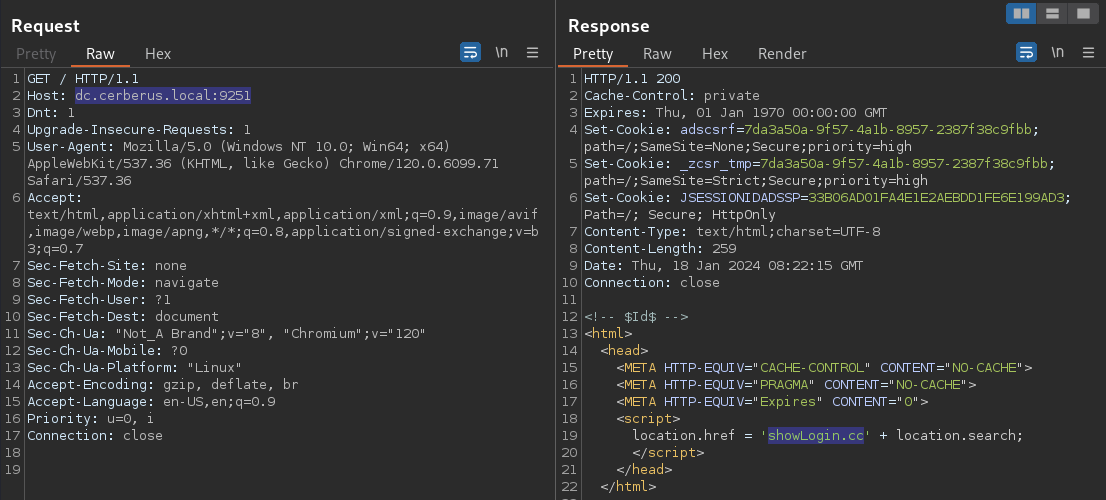Screen dimensions: 1106x500
Task: Click the META PRAGMA NO-CACHE line
Action: click(x=796, y=384)
